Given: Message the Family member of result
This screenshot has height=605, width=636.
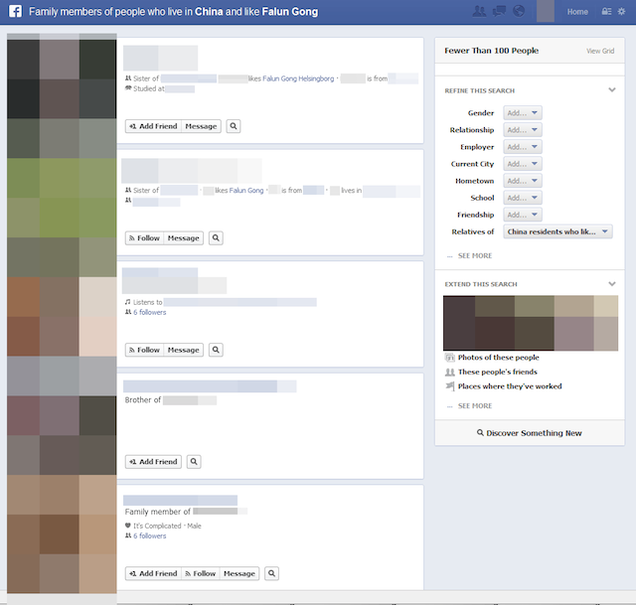Looking at the screenshot, I should (239, 573).
